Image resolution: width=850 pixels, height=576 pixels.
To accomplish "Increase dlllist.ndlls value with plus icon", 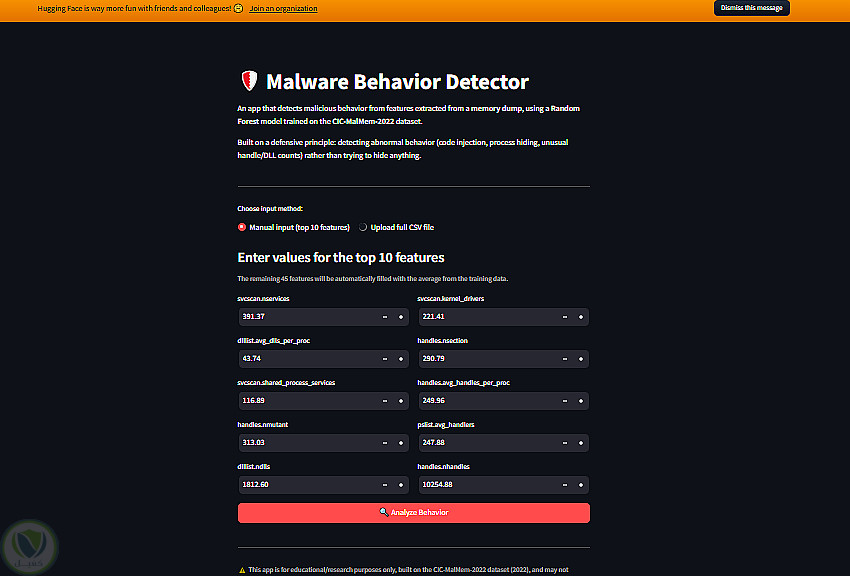I will point(401,485).
